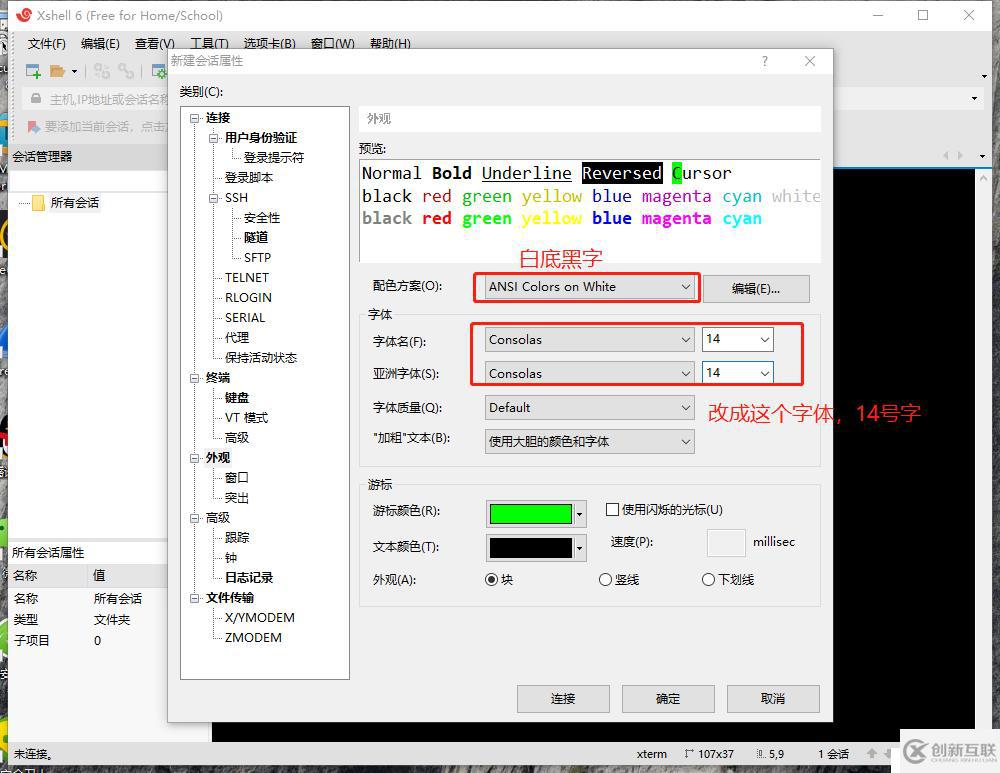Image resolution: width=1000 pixels, height=773 pixels.
Task: Select ZMODEM in the category tree
Action: click(x=253, y=638)
